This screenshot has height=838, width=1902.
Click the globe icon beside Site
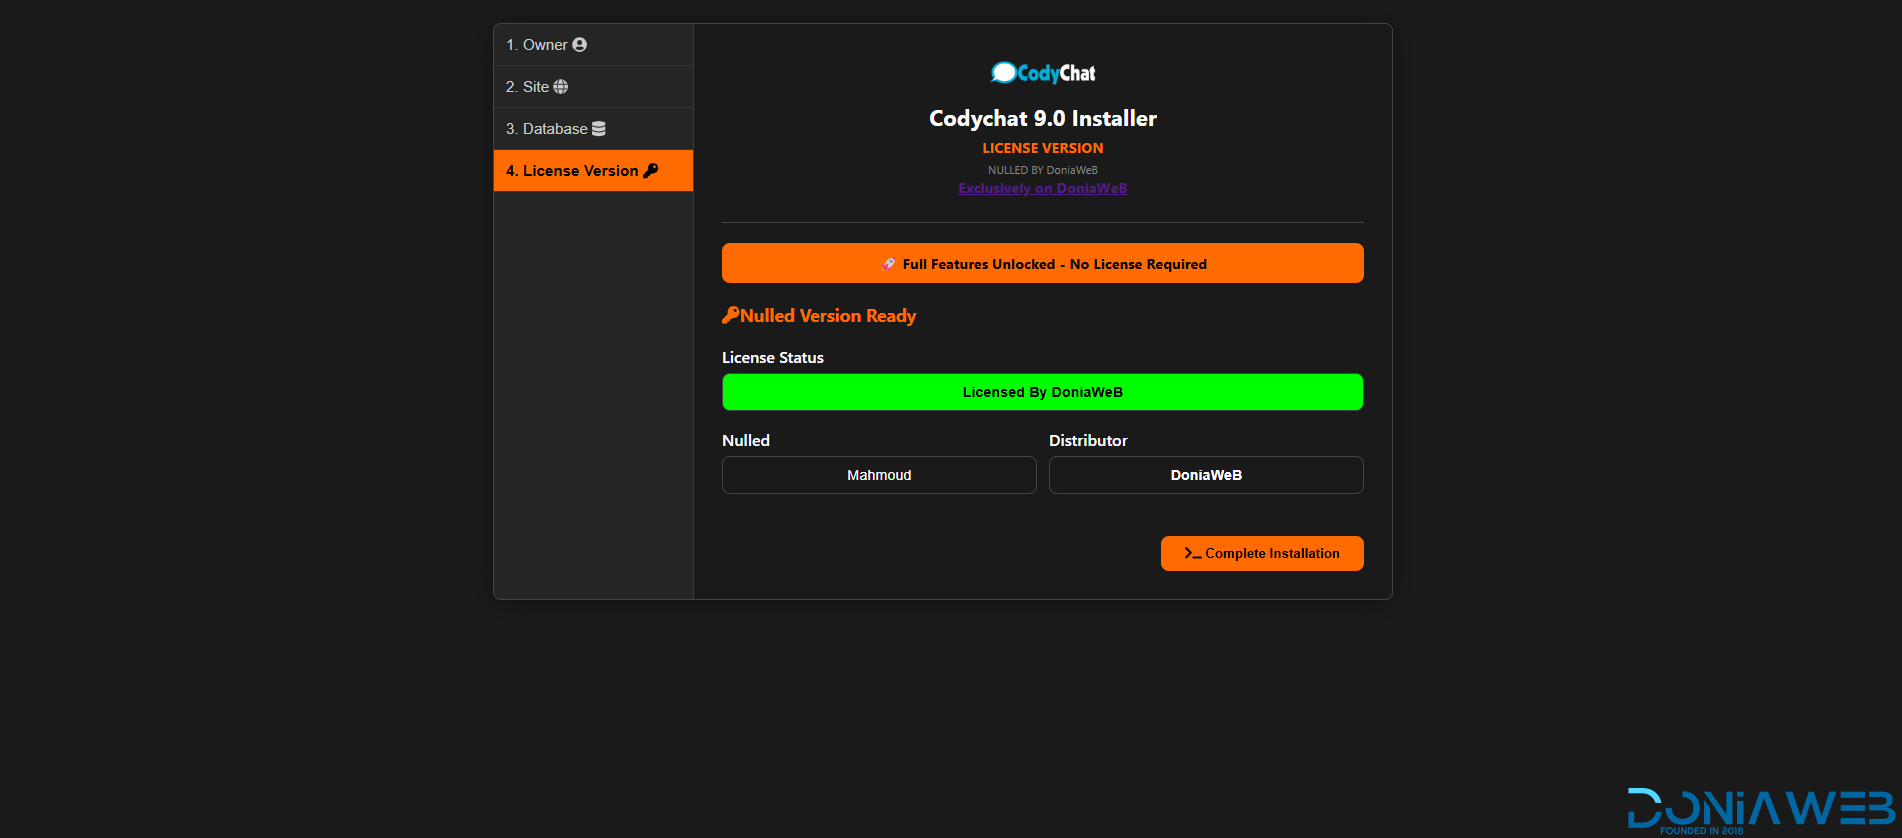pyautogui.click(x=561, y=87)
